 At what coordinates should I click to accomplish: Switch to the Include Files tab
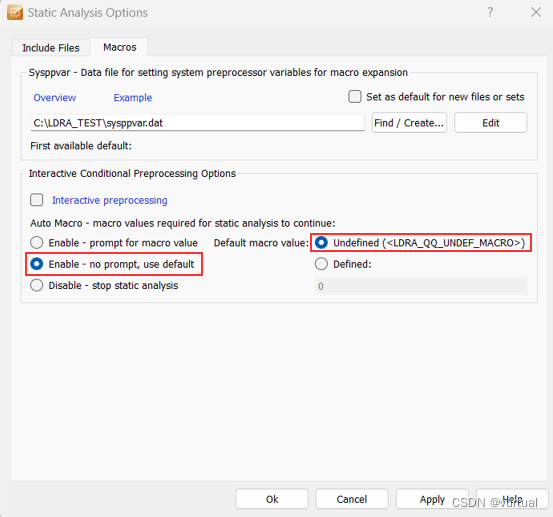tap(51, 48)
